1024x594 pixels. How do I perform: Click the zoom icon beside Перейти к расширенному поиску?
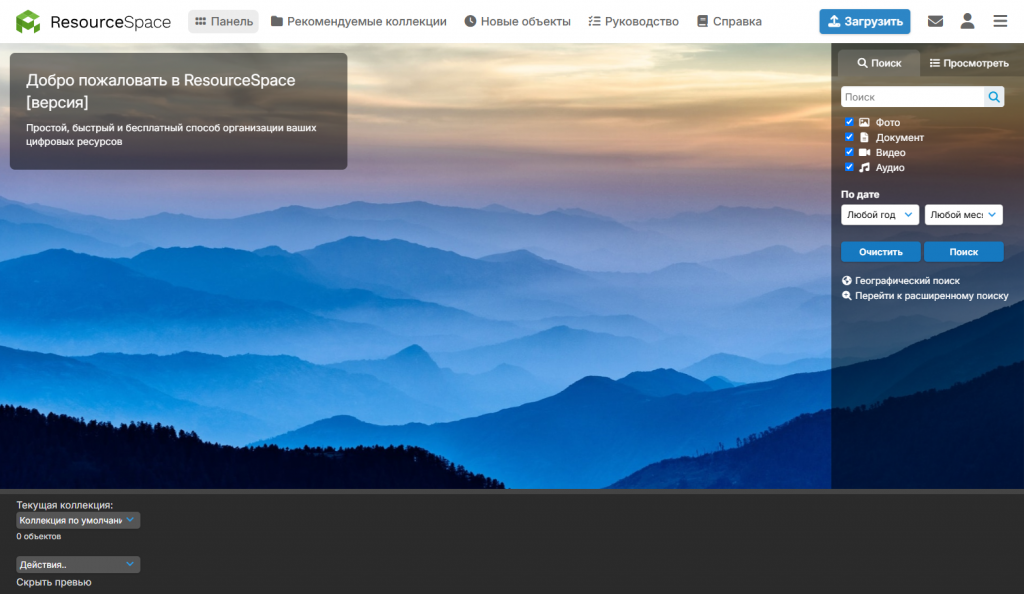pyautogui.click(x=847, y=296)
